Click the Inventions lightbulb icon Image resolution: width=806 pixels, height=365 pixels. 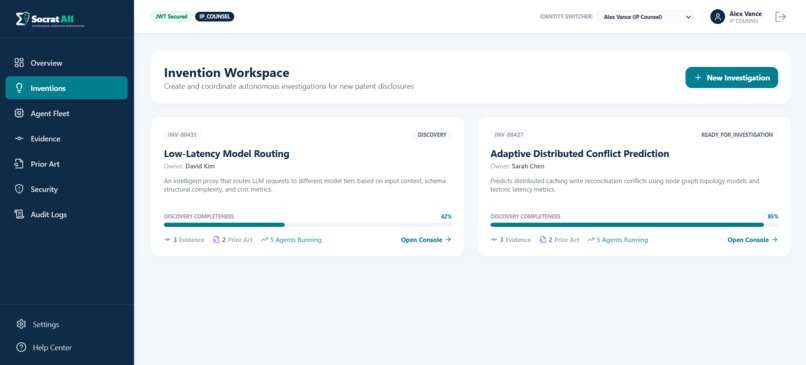coord(19,88)
